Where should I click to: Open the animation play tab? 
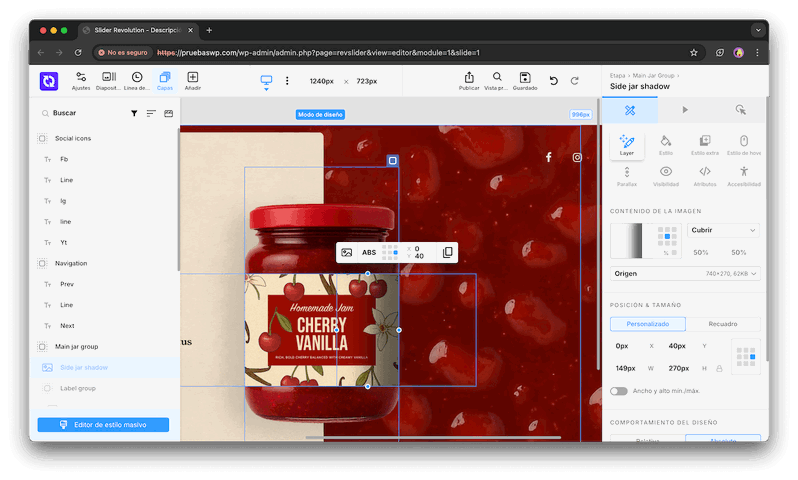[685, 110]
